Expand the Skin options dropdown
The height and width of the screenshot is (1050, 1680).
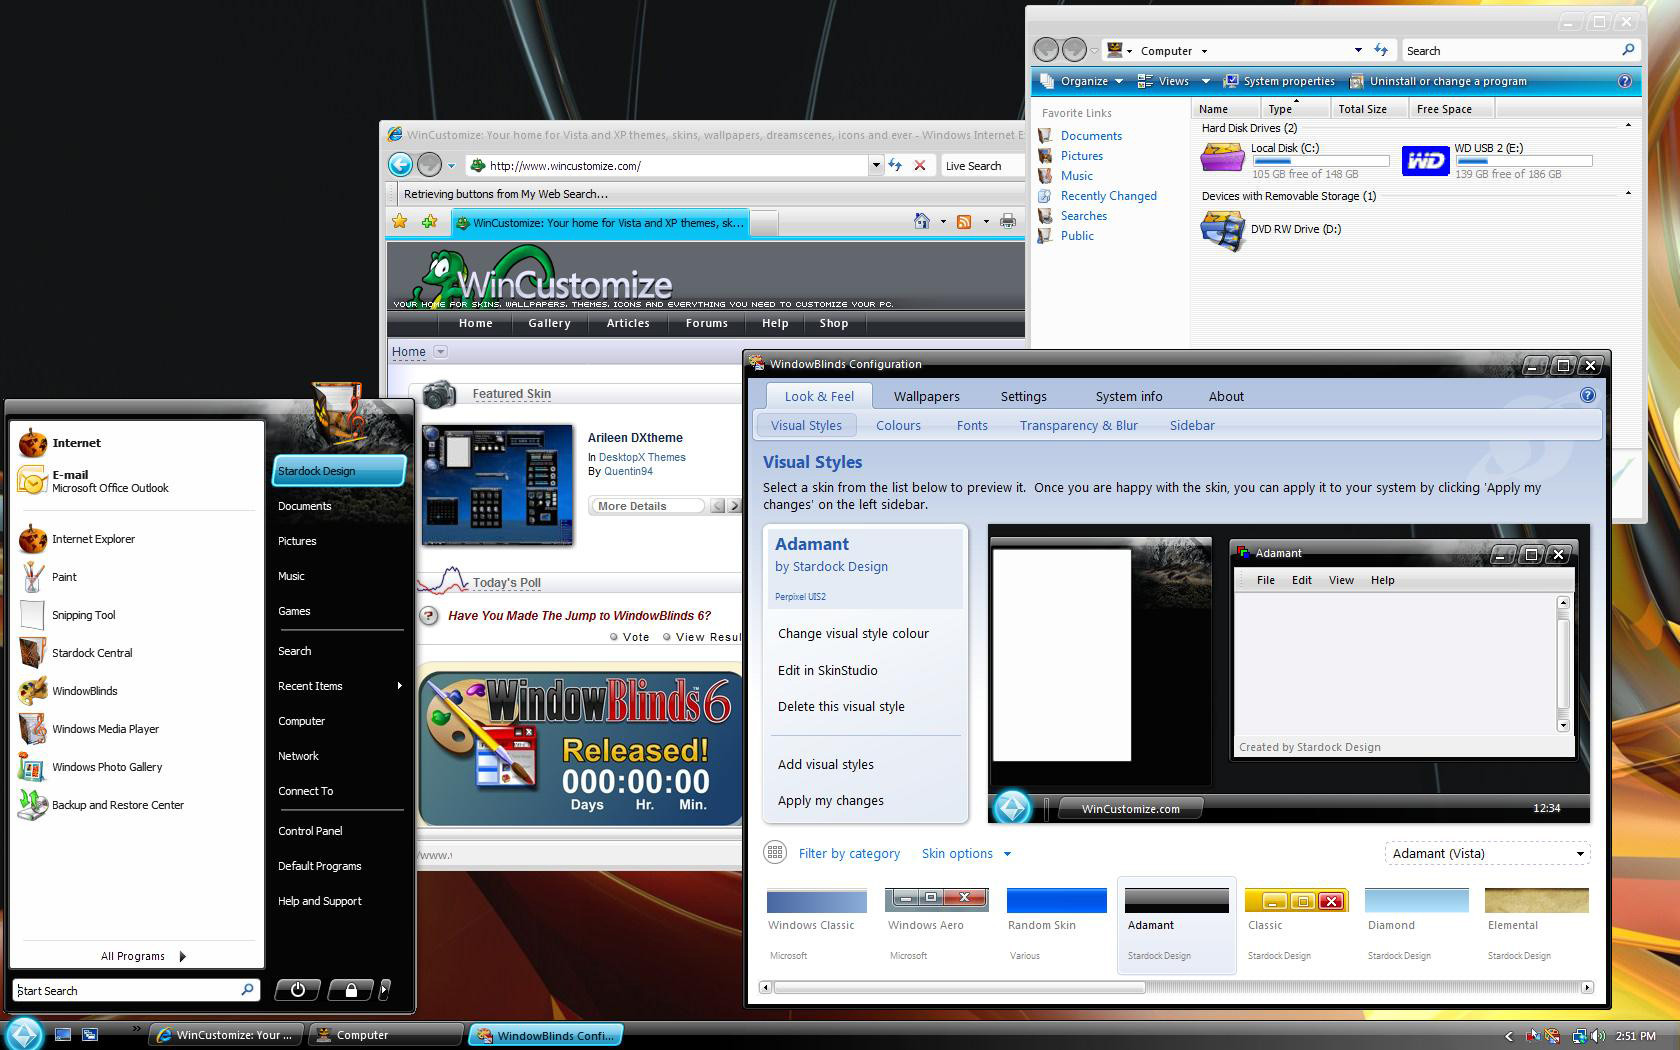(x=966, y=853)
